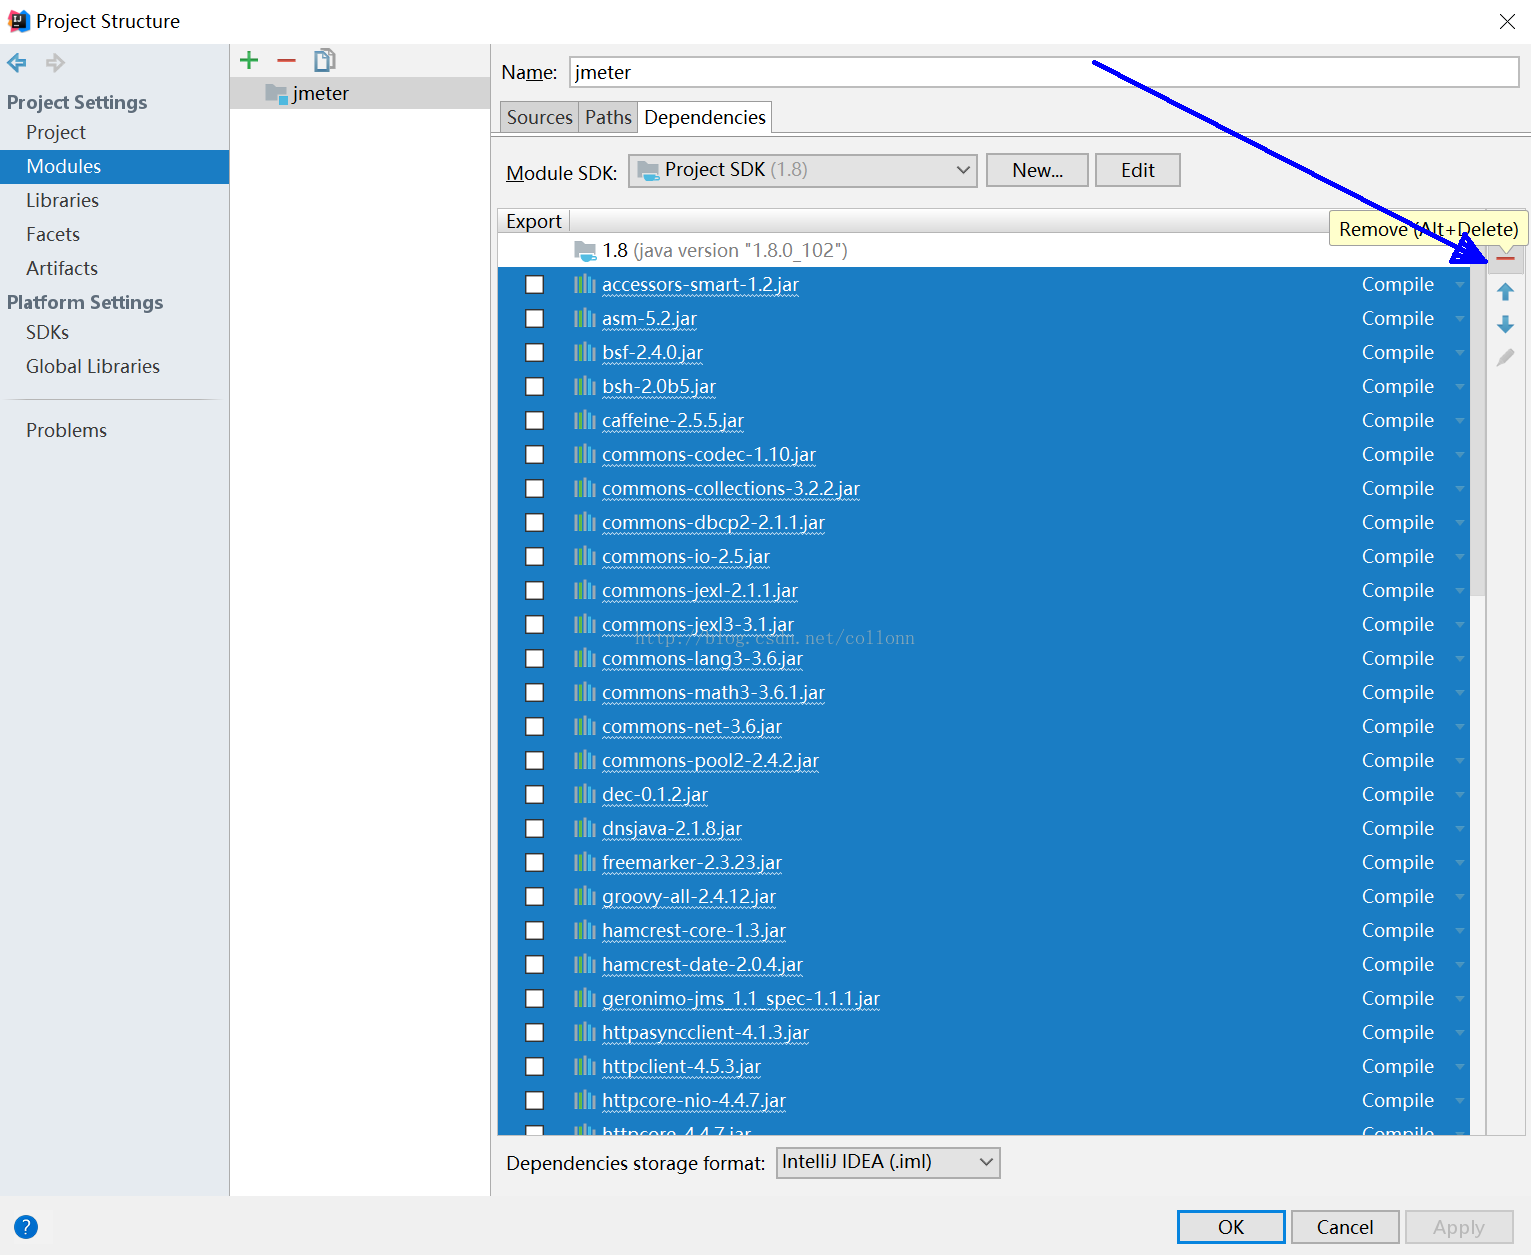Check Export for commons-codec-1.10.jar

point(535,455)
